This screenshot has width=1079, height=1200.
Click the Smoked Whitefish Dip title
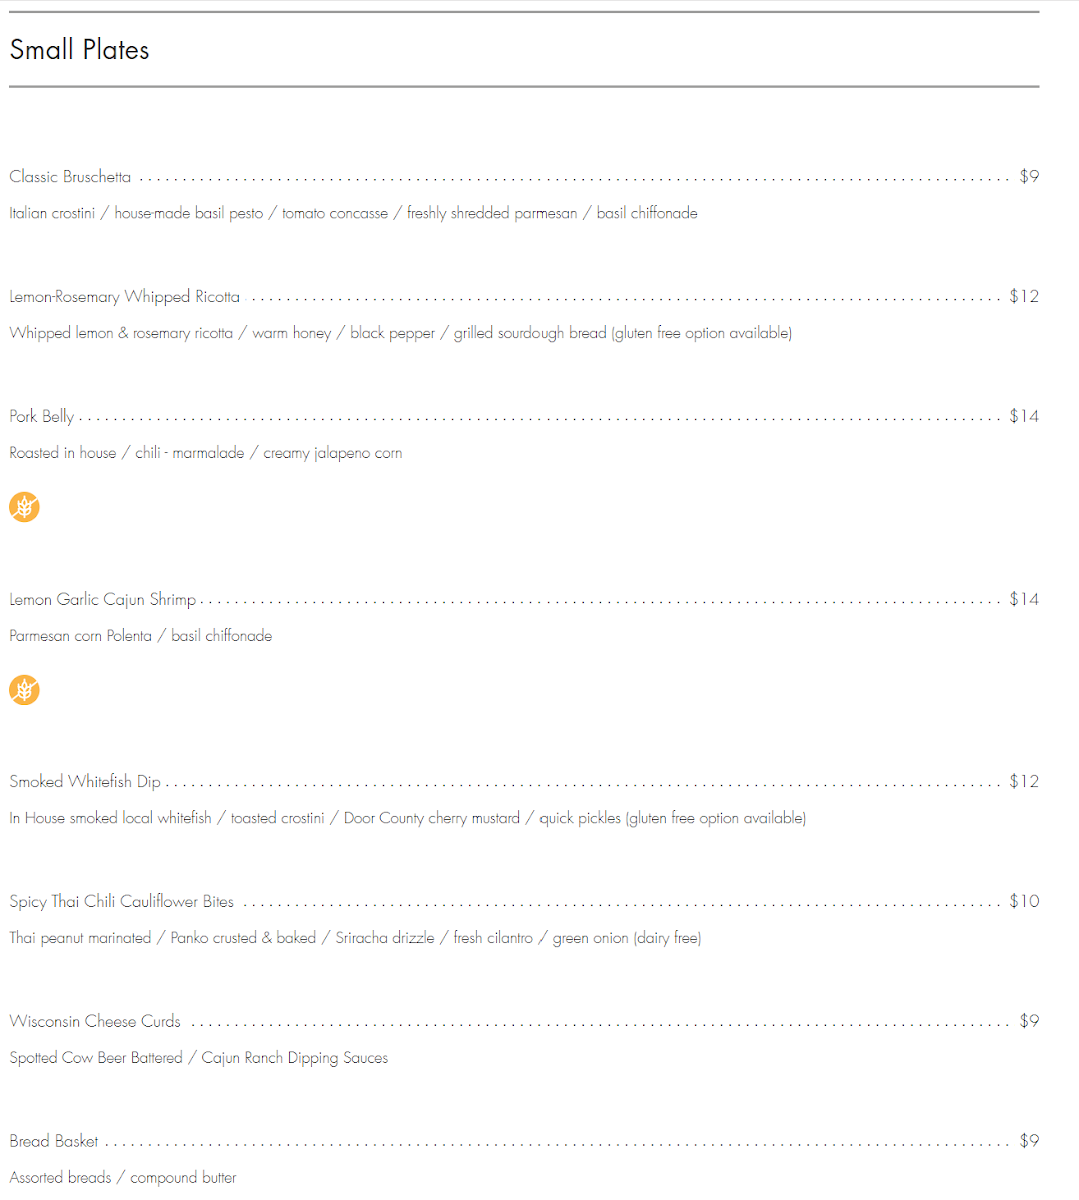pyautogui.click(x=85, y=782)
